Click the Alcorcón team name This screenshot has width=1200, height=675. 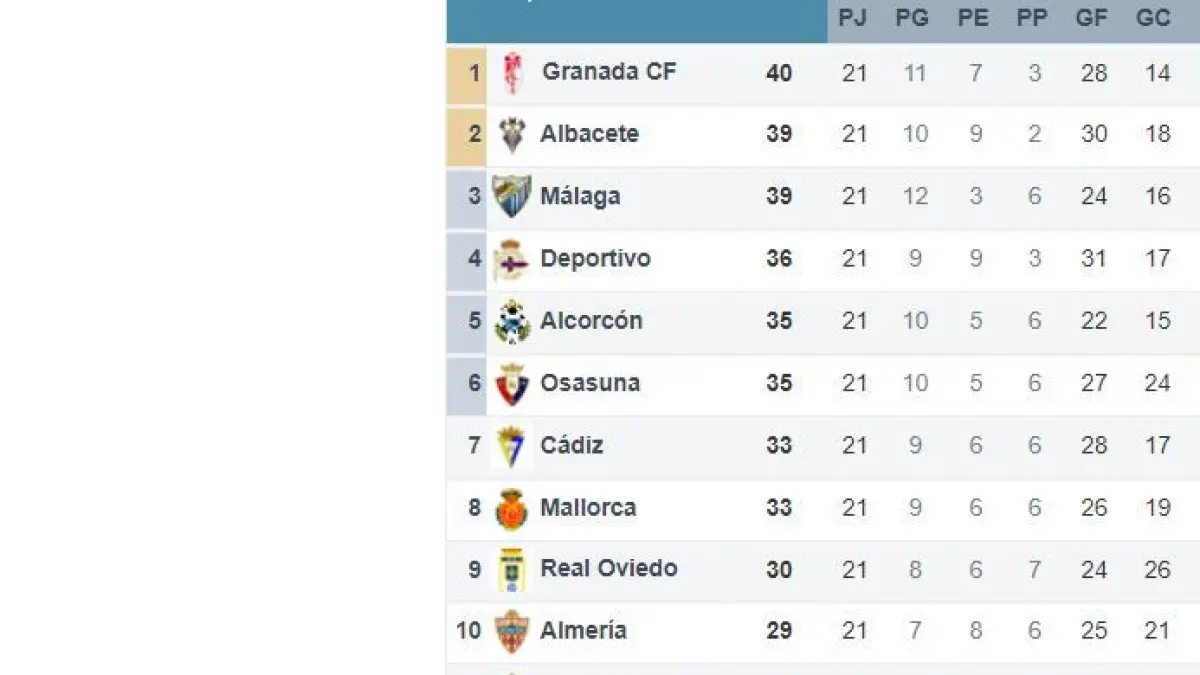591,320
